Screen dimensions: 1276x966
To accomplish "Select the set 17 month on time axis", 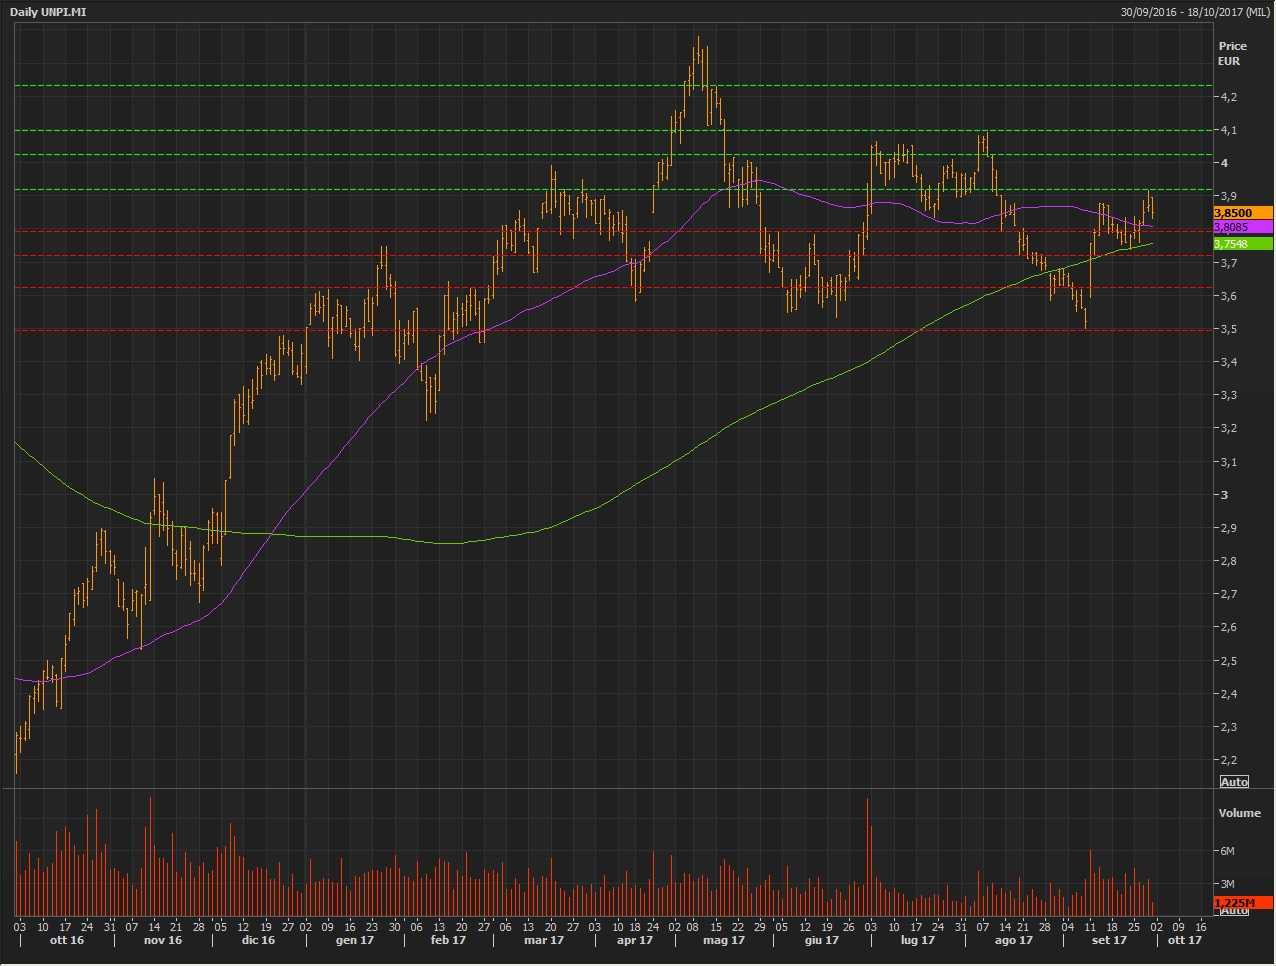I will tap(1109, 940).
